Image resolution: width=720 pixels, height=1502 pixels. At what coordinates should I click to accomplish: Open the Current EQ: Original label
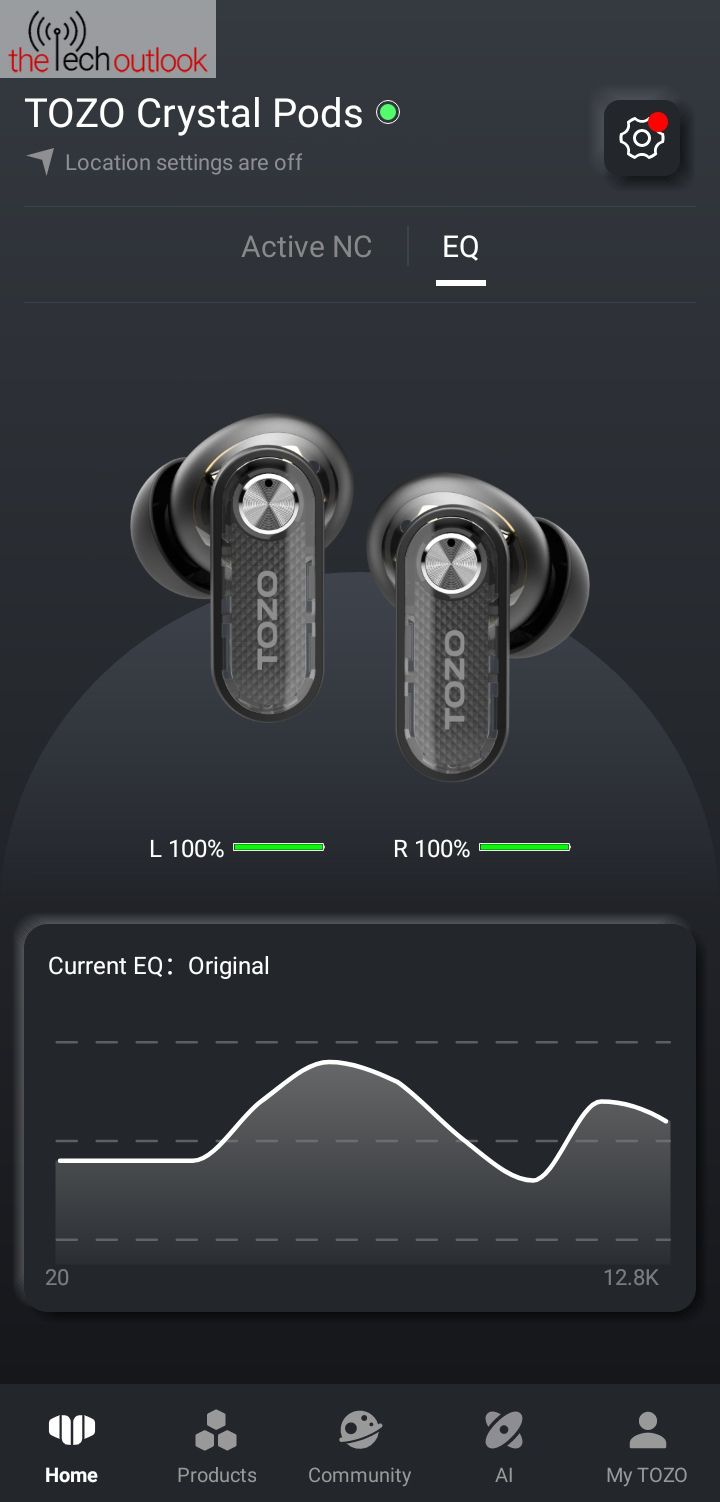click(159, 966)
